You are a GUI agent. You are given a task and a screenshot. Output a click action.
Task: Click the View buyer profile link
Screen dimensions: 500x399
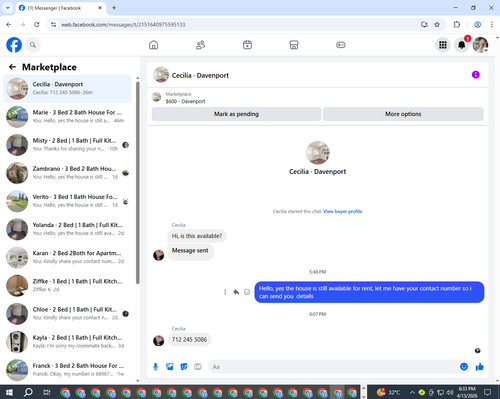(x=342, y=211)
